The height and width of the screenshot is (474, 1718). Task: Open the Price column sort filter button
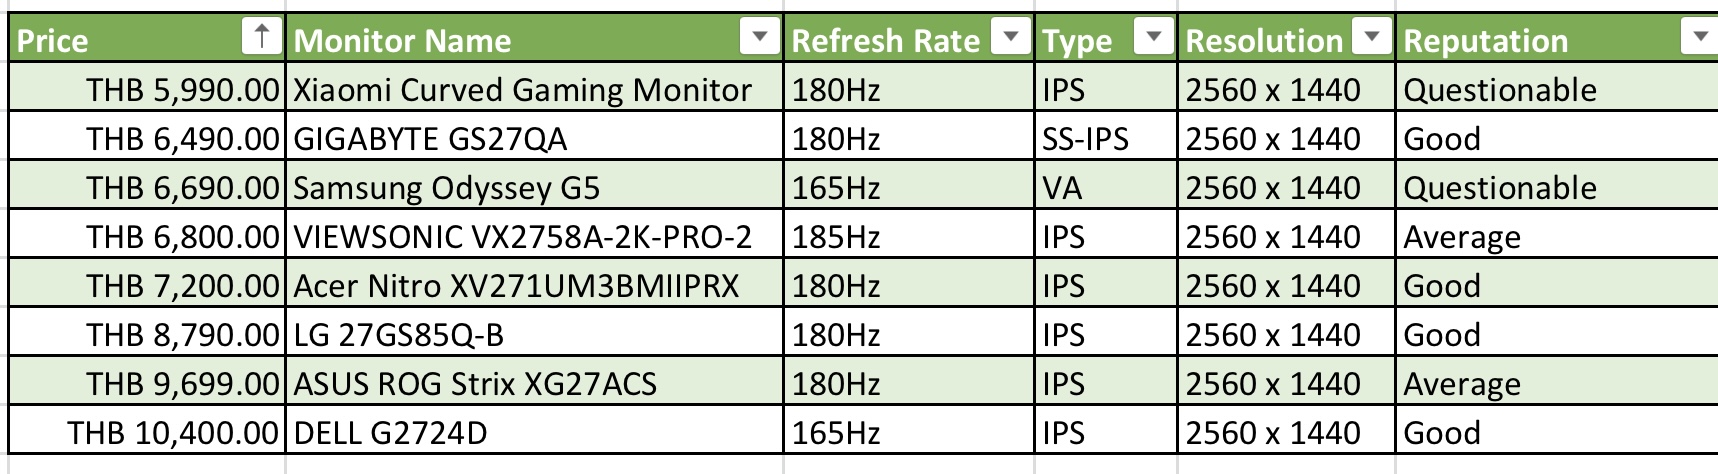click(x=262, y=38)
